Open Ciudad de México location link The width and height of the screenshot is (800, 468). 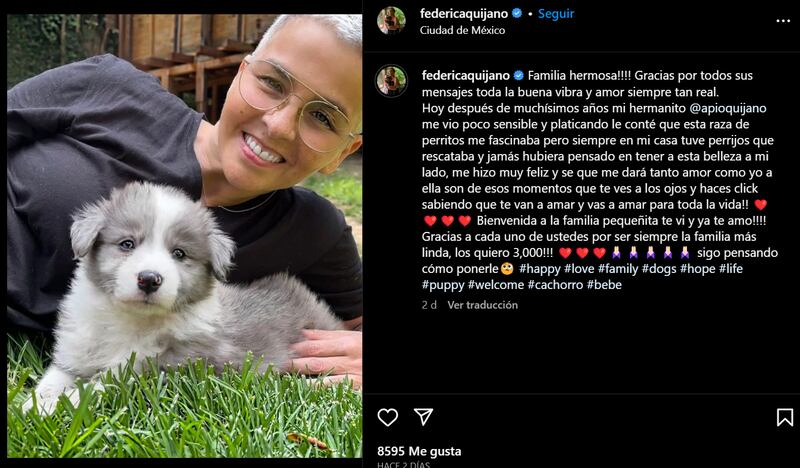[x=462, y=30]
